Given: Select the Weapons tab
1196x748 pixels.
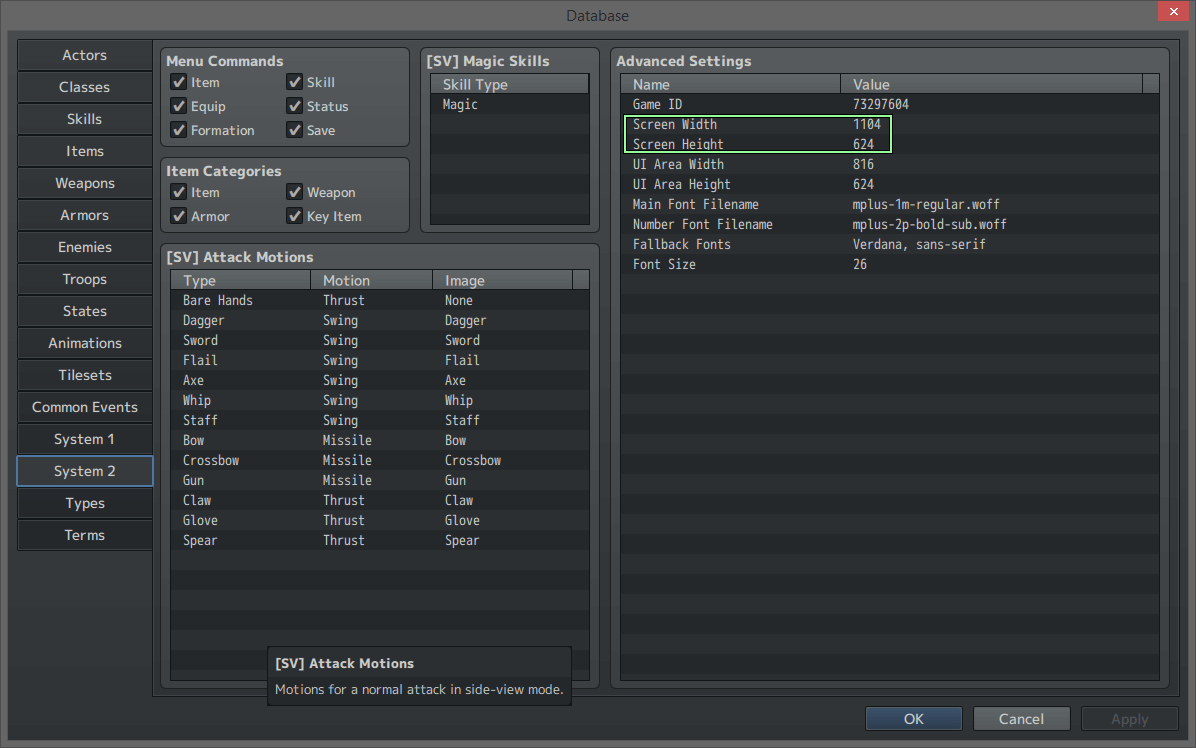Looking at the screenshot, I should [85, 183].
